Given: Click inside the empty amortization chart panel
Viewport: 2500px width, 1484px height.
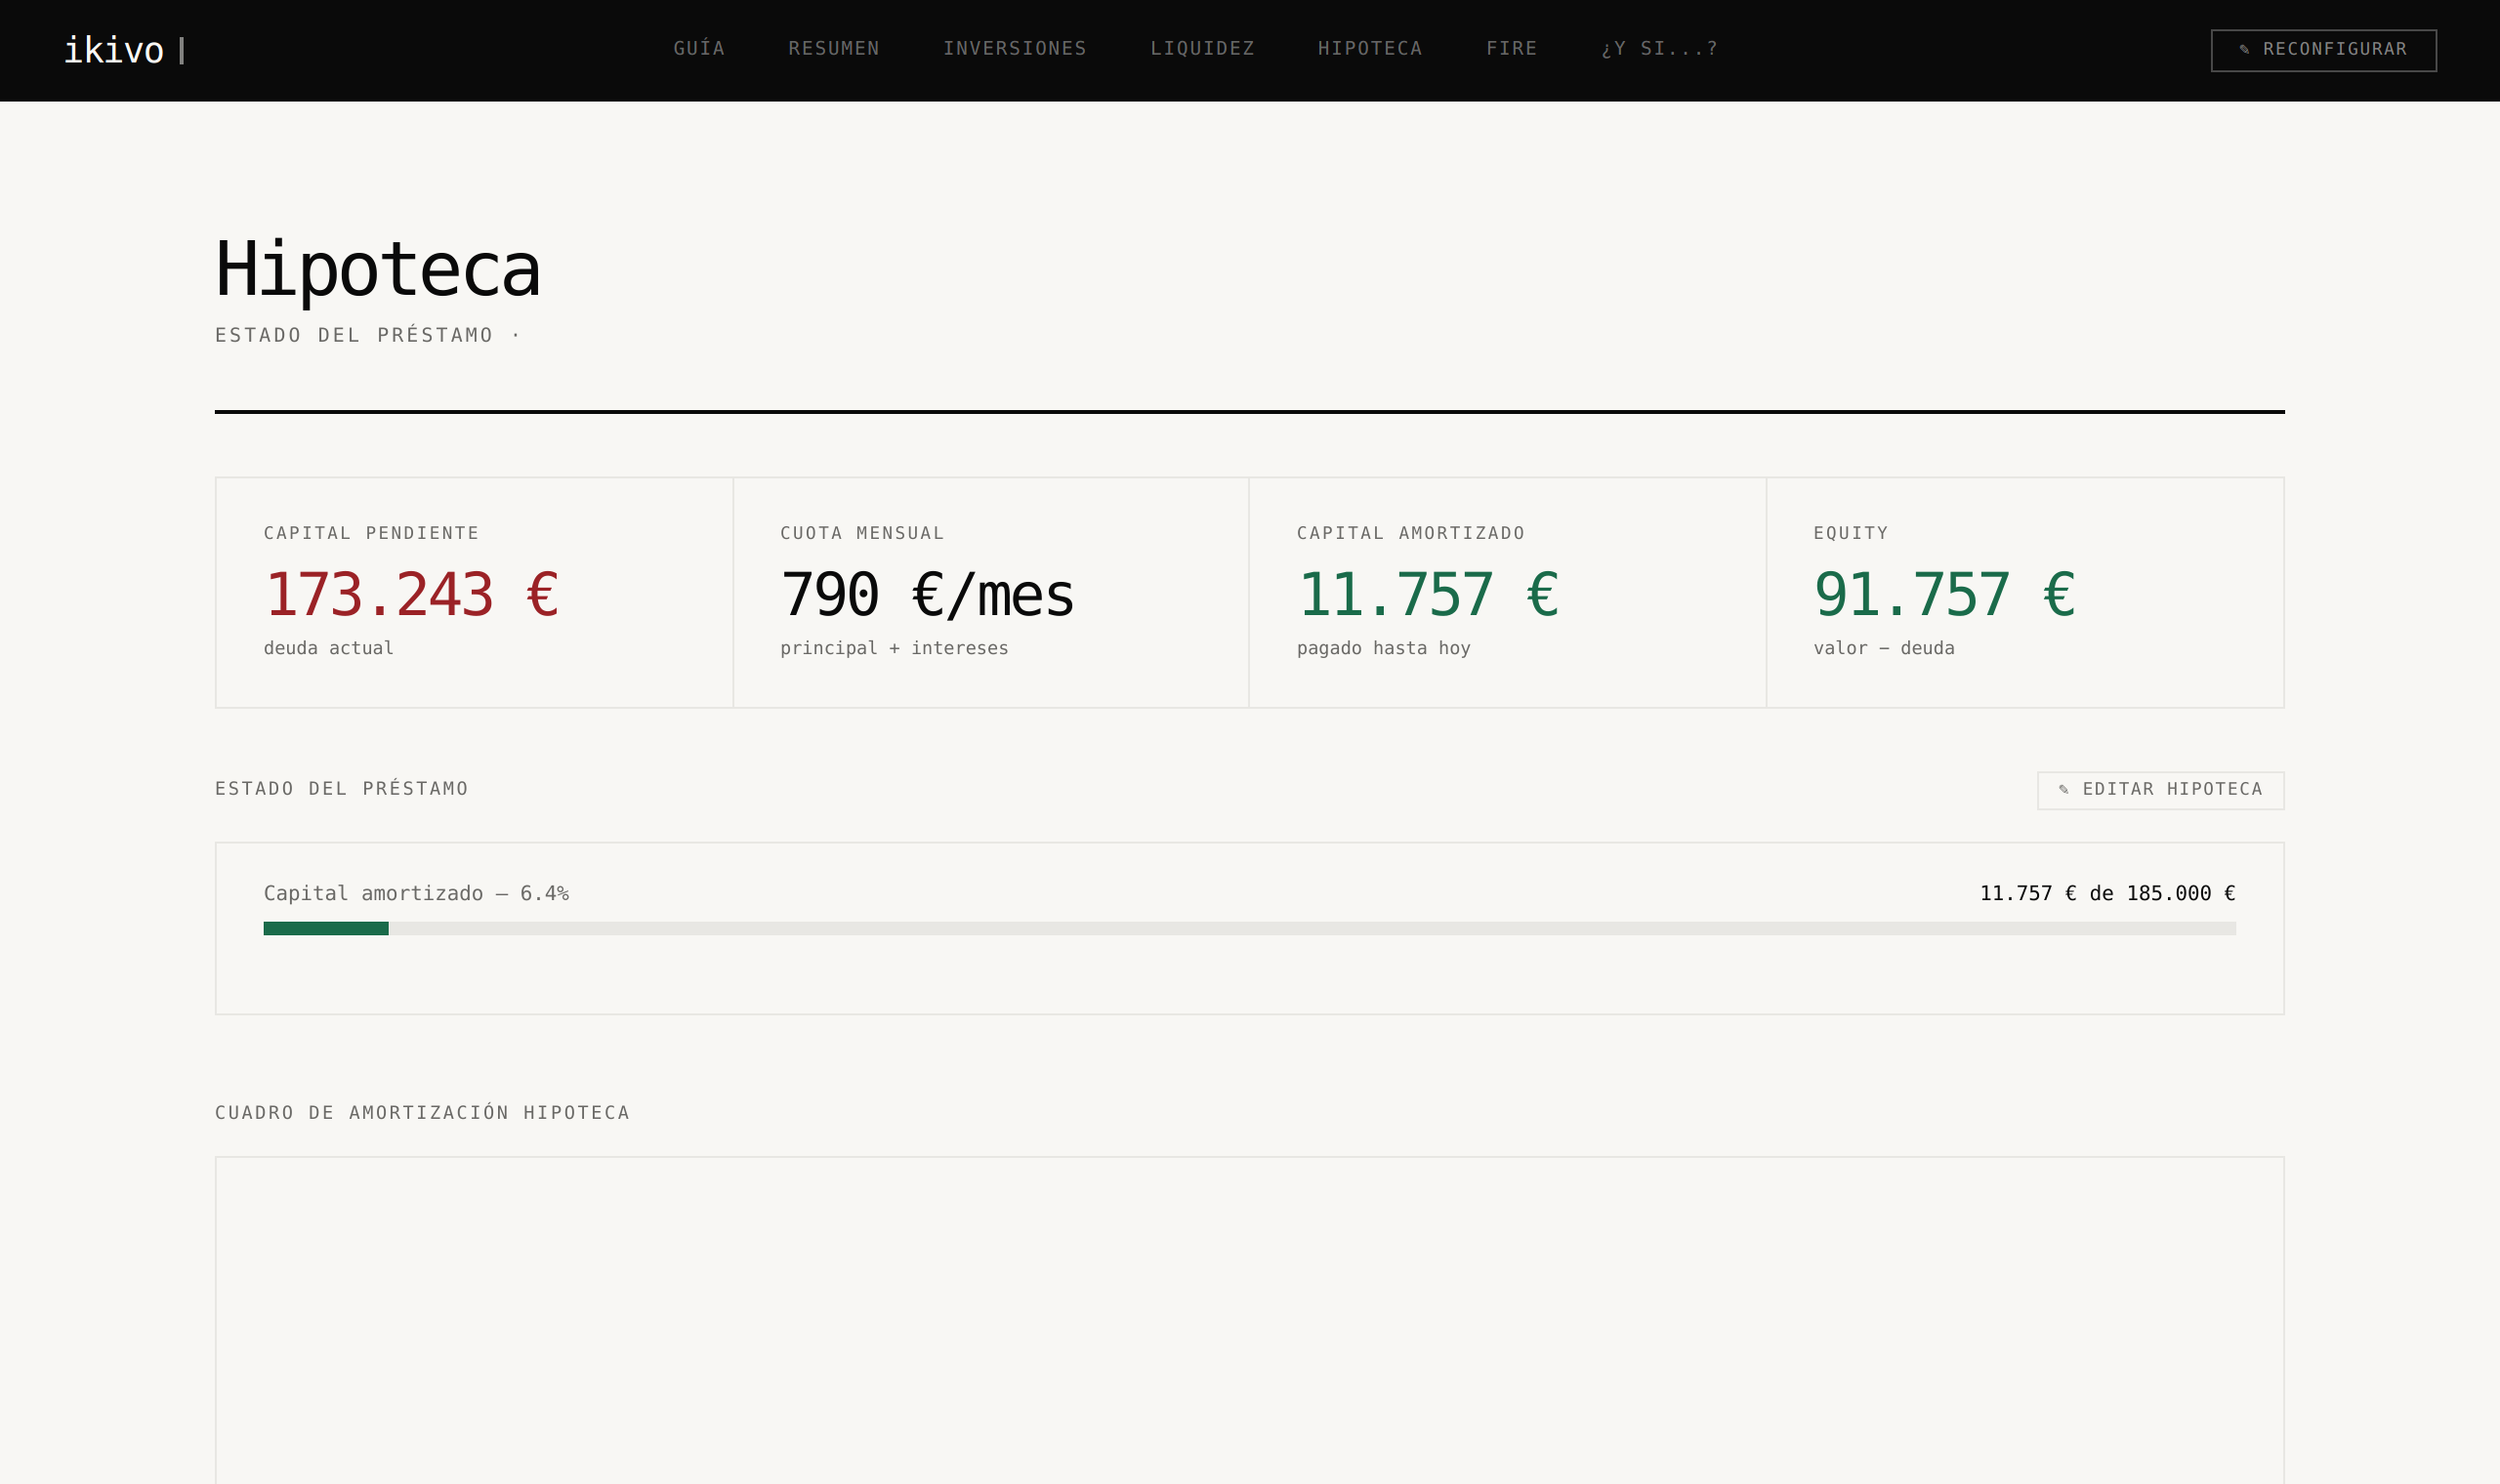Looking at the screenshot, I should coord(1250,1320).
